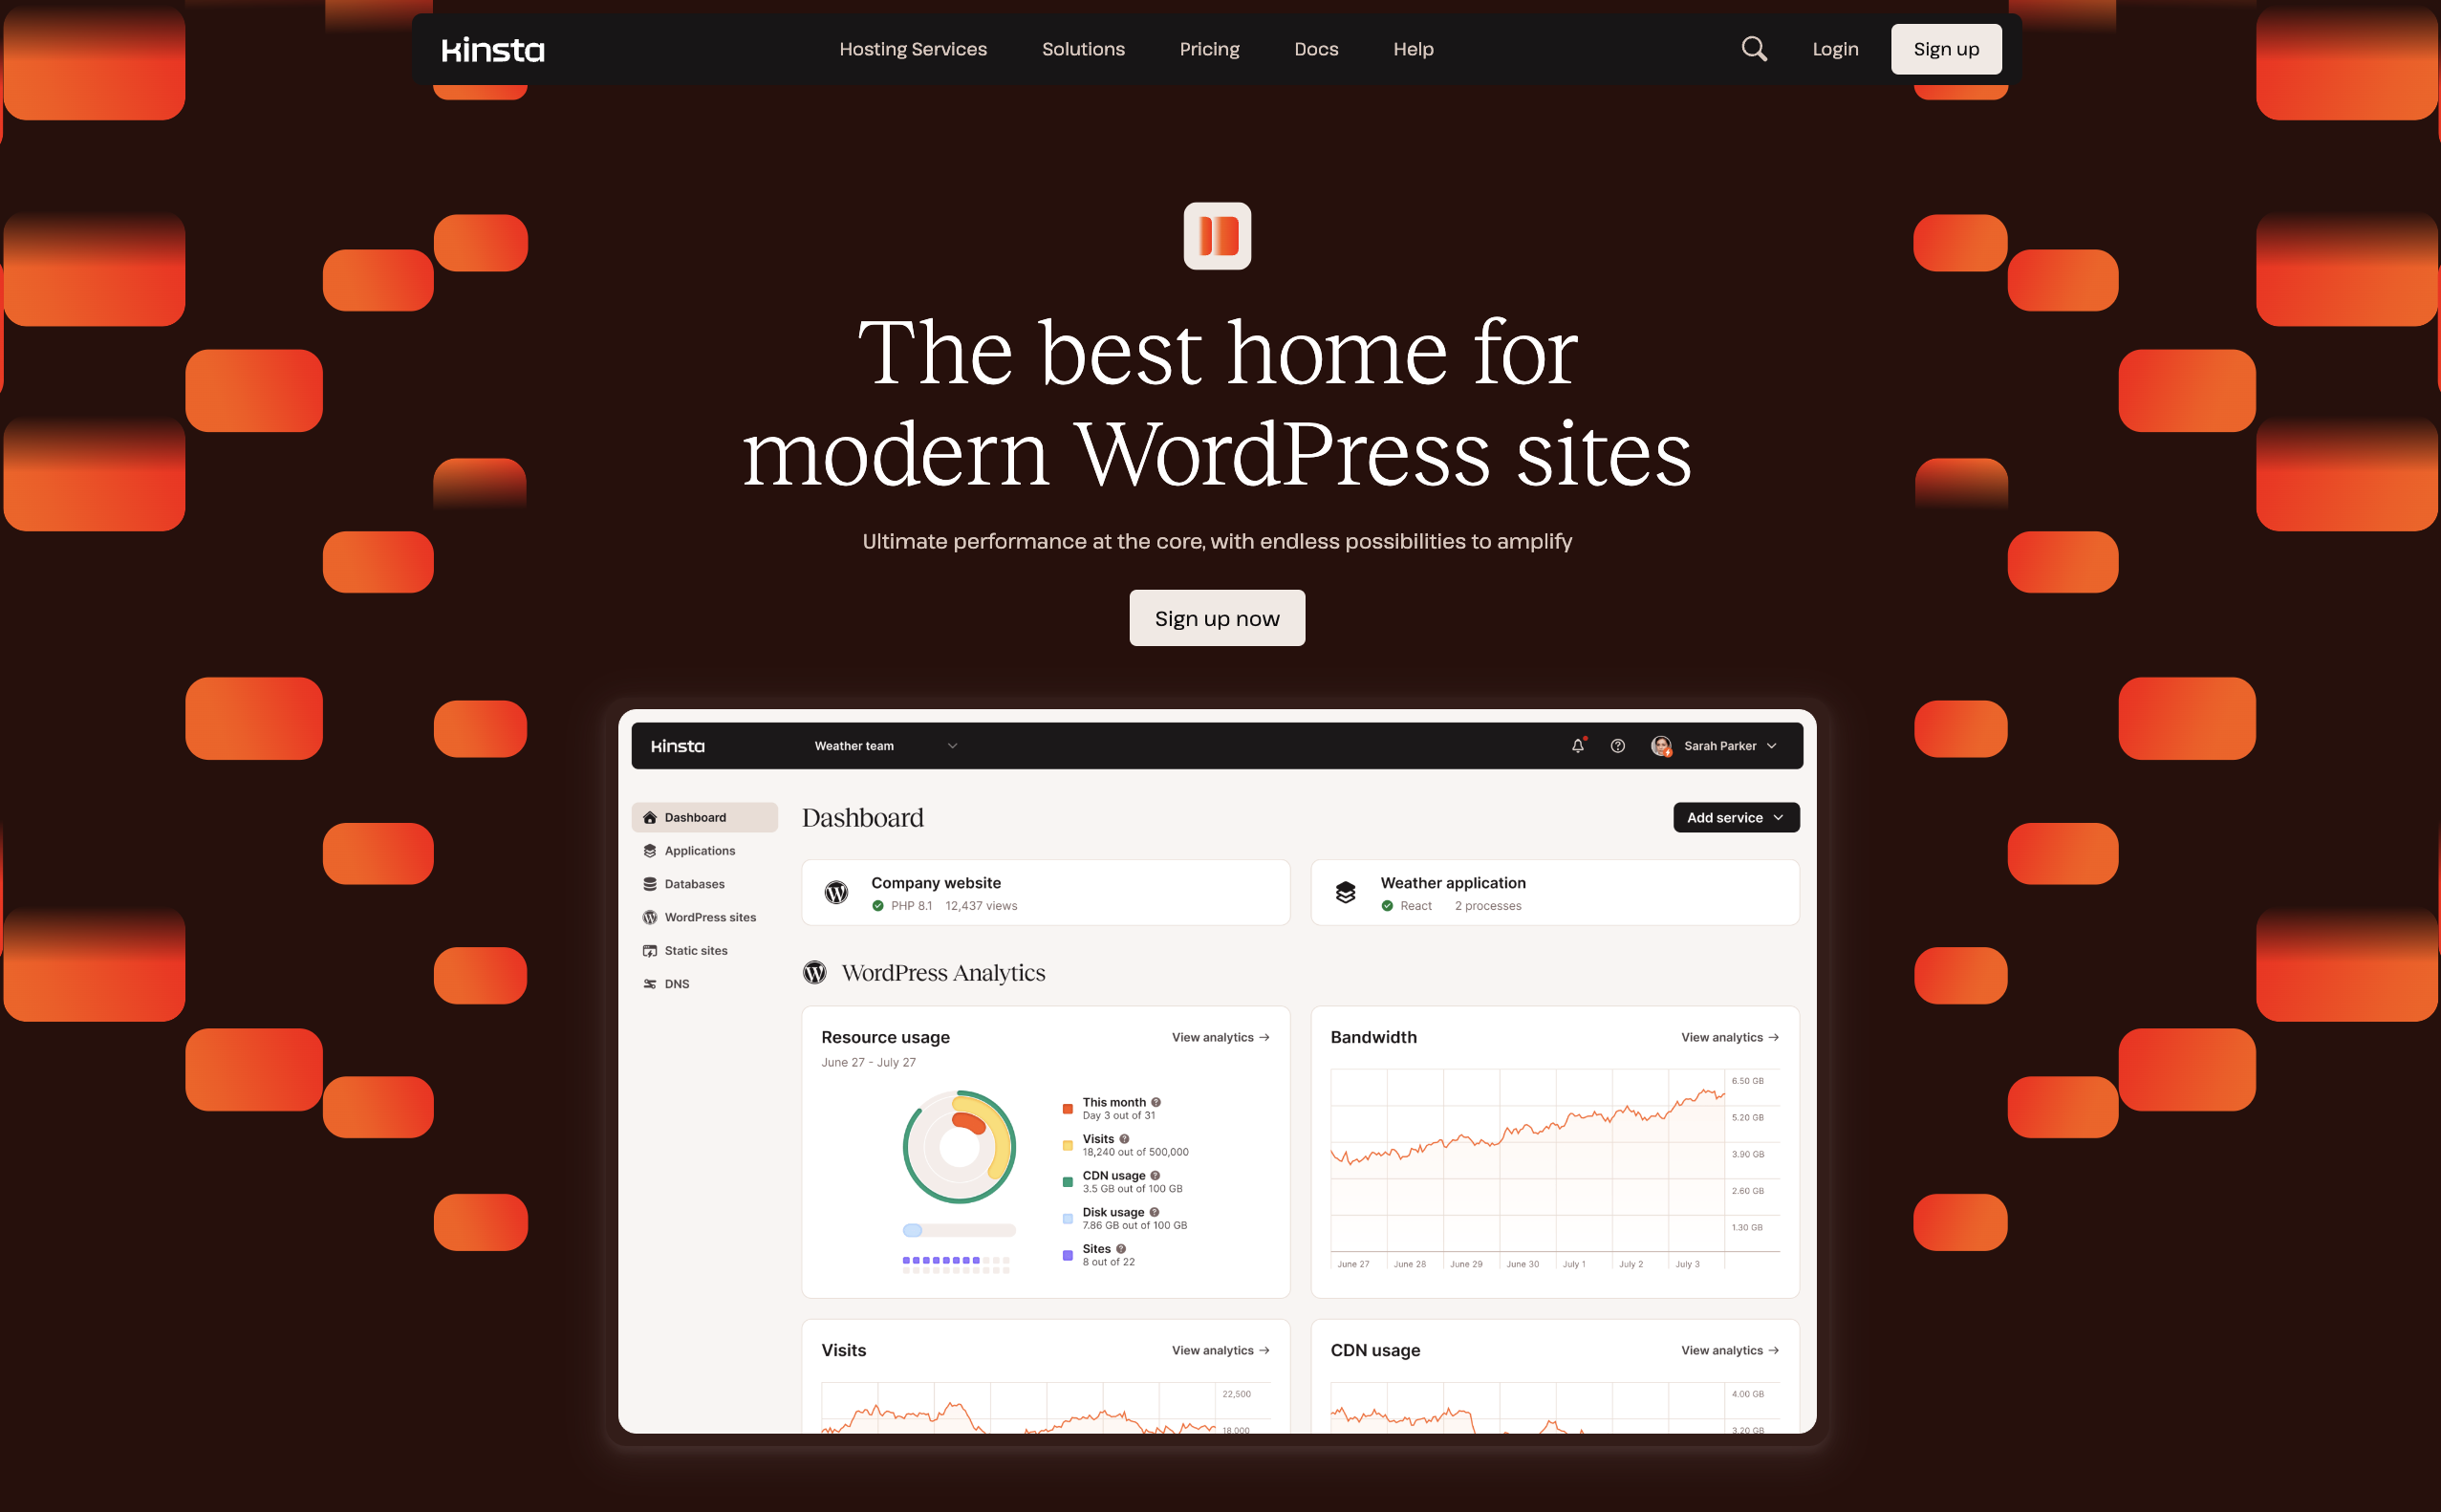The height and width of the screenshot is (1512, 2441).
Task: Click the Applications icon in sidebar
Action: pos(650,851)
